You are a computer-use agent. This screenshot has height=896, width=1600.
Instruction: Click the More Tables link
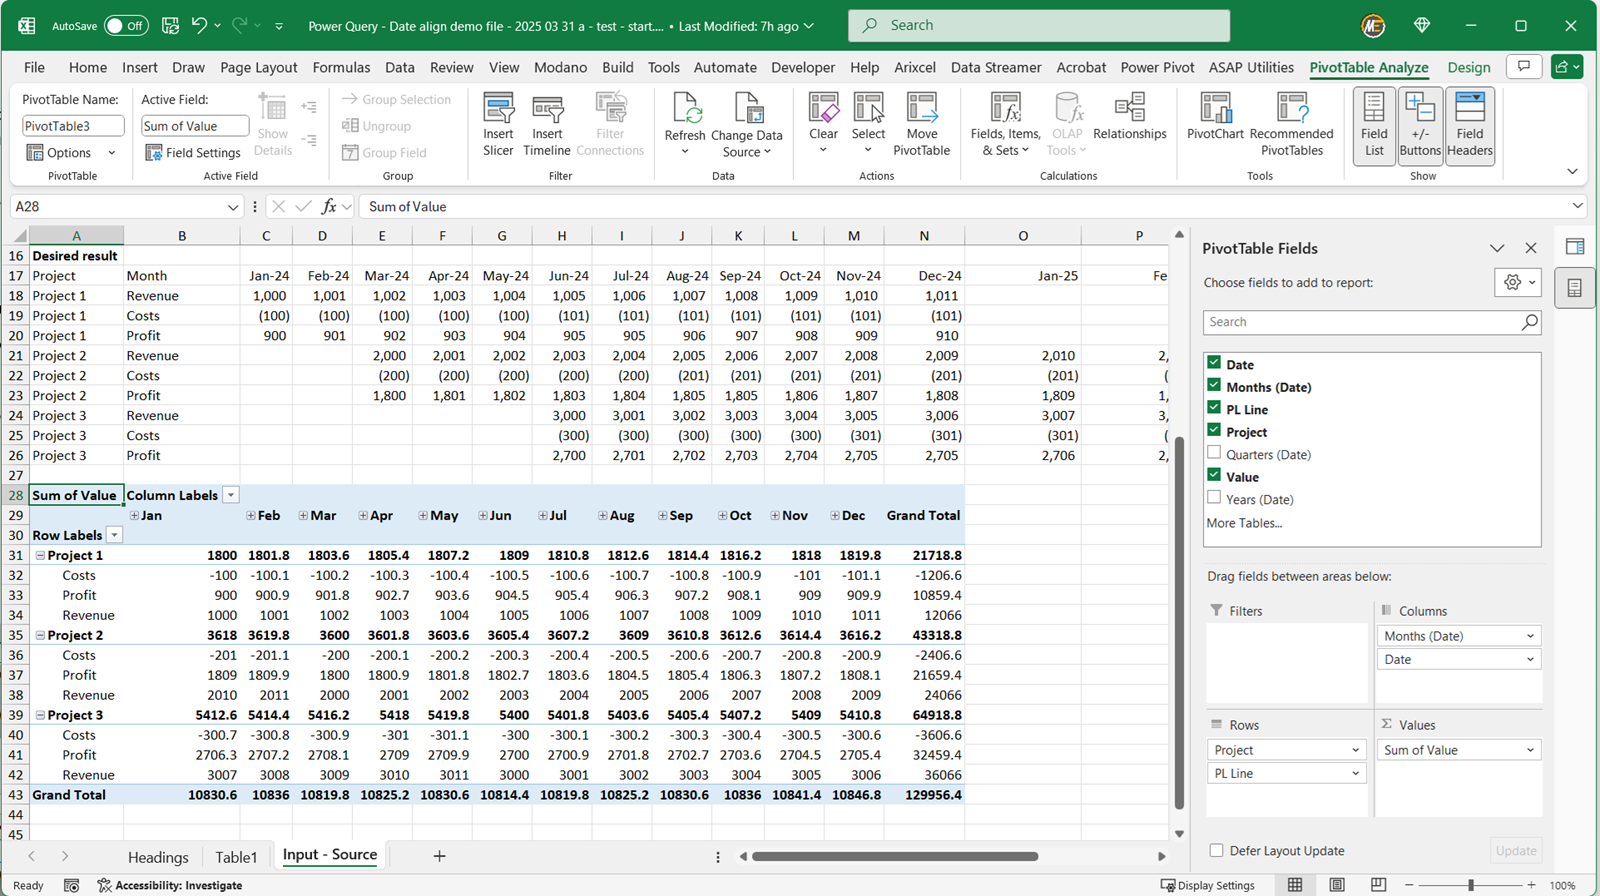pyautogui.click(x=1243, y=523)
